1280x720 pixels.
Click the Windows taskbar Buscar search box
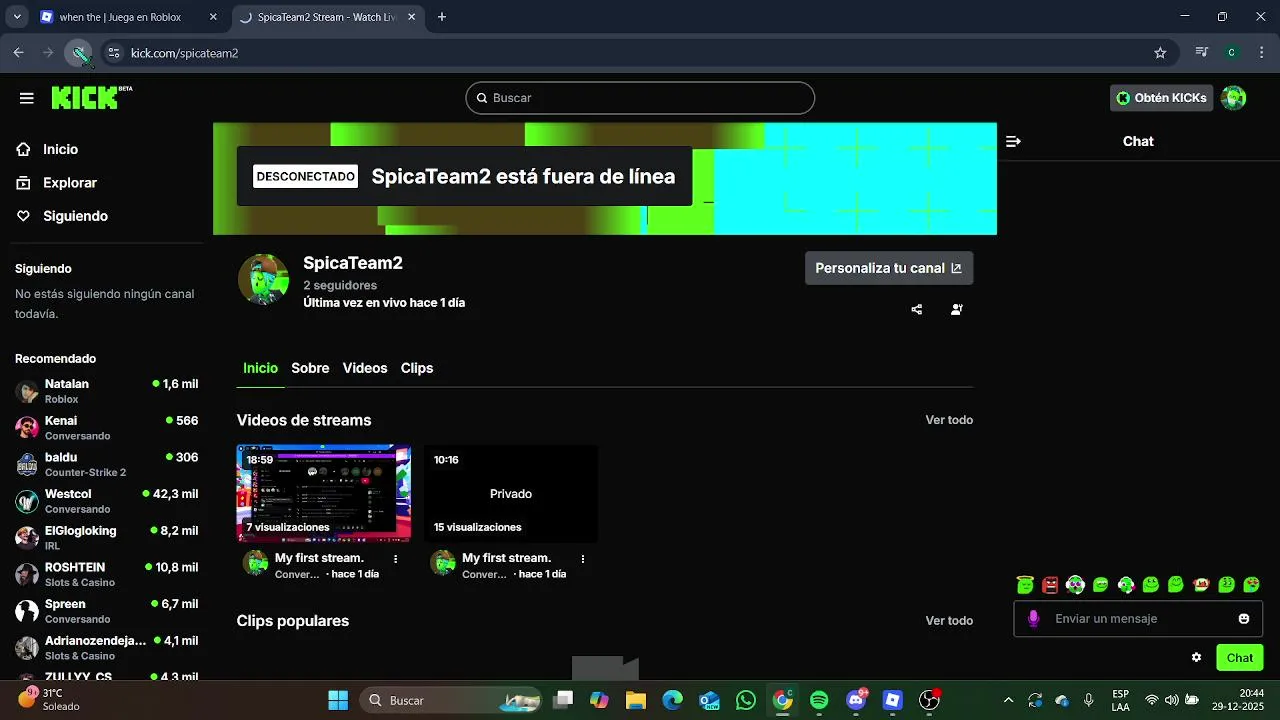451,700
